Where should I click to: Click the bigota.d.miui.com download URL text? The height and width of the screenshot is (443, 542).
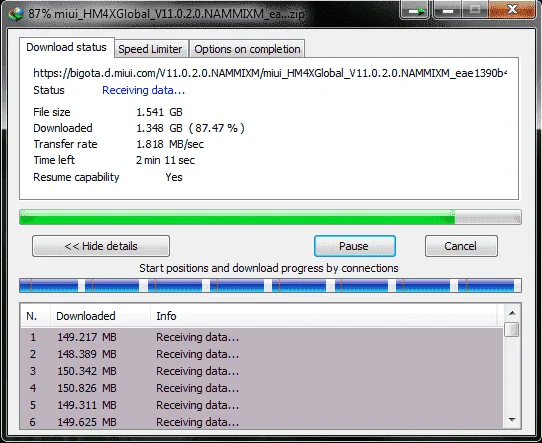point(270,73)
